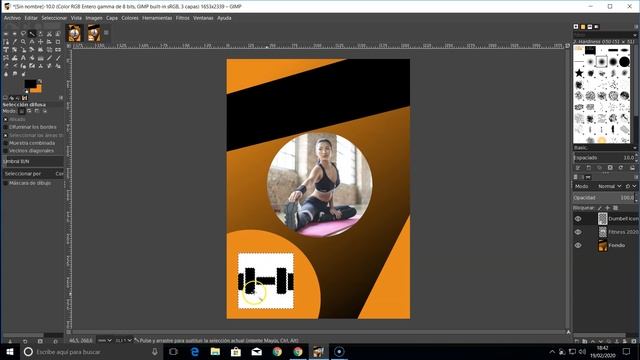Click the add to selection mode button
Viewport: 640px width, 360px height.
(29, 111)
